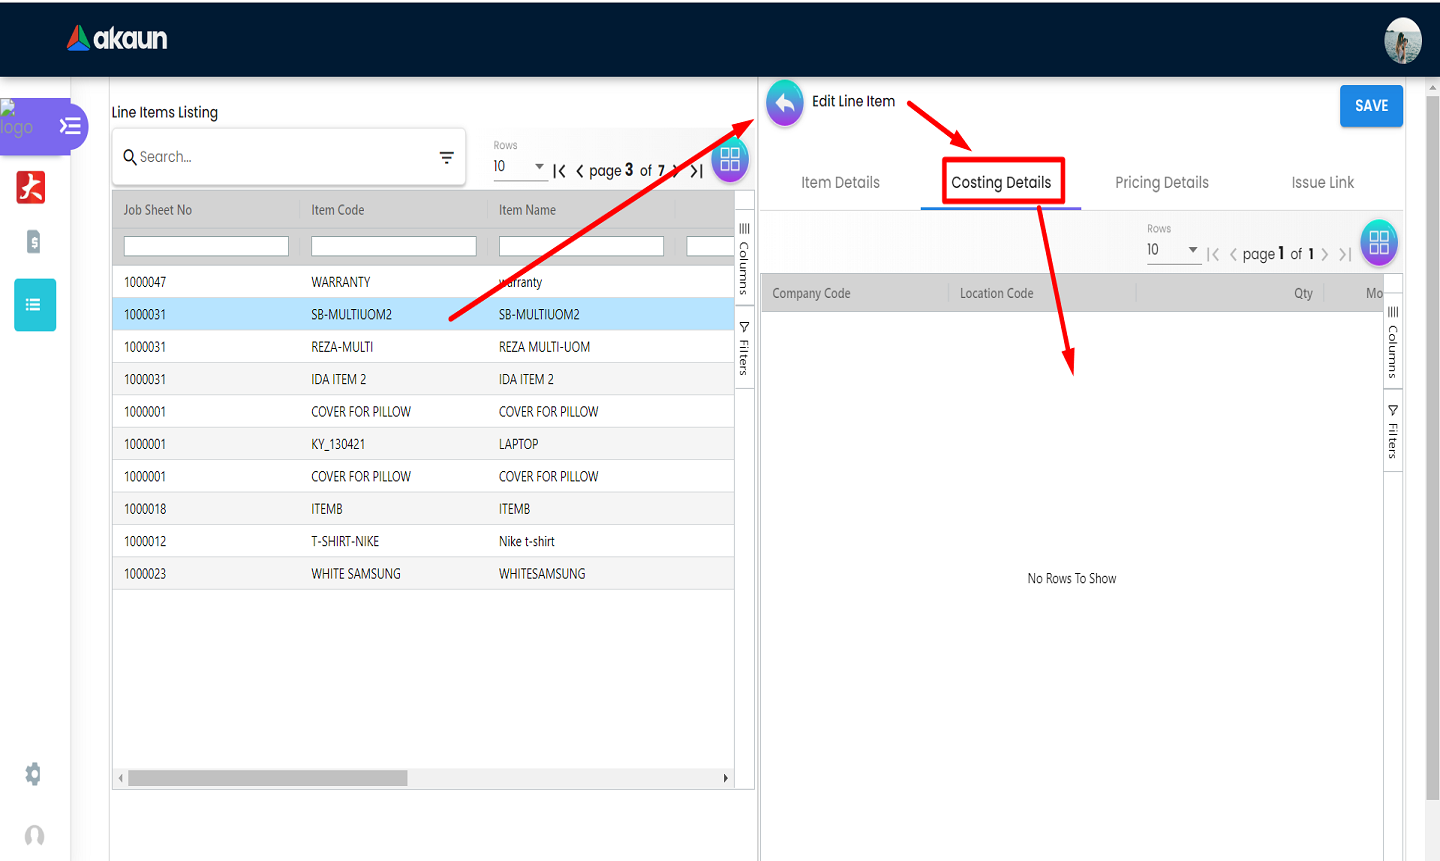Open the invoice document sidebar icon
Viewport: 1440px width, 861px height.
pos(33,241)
